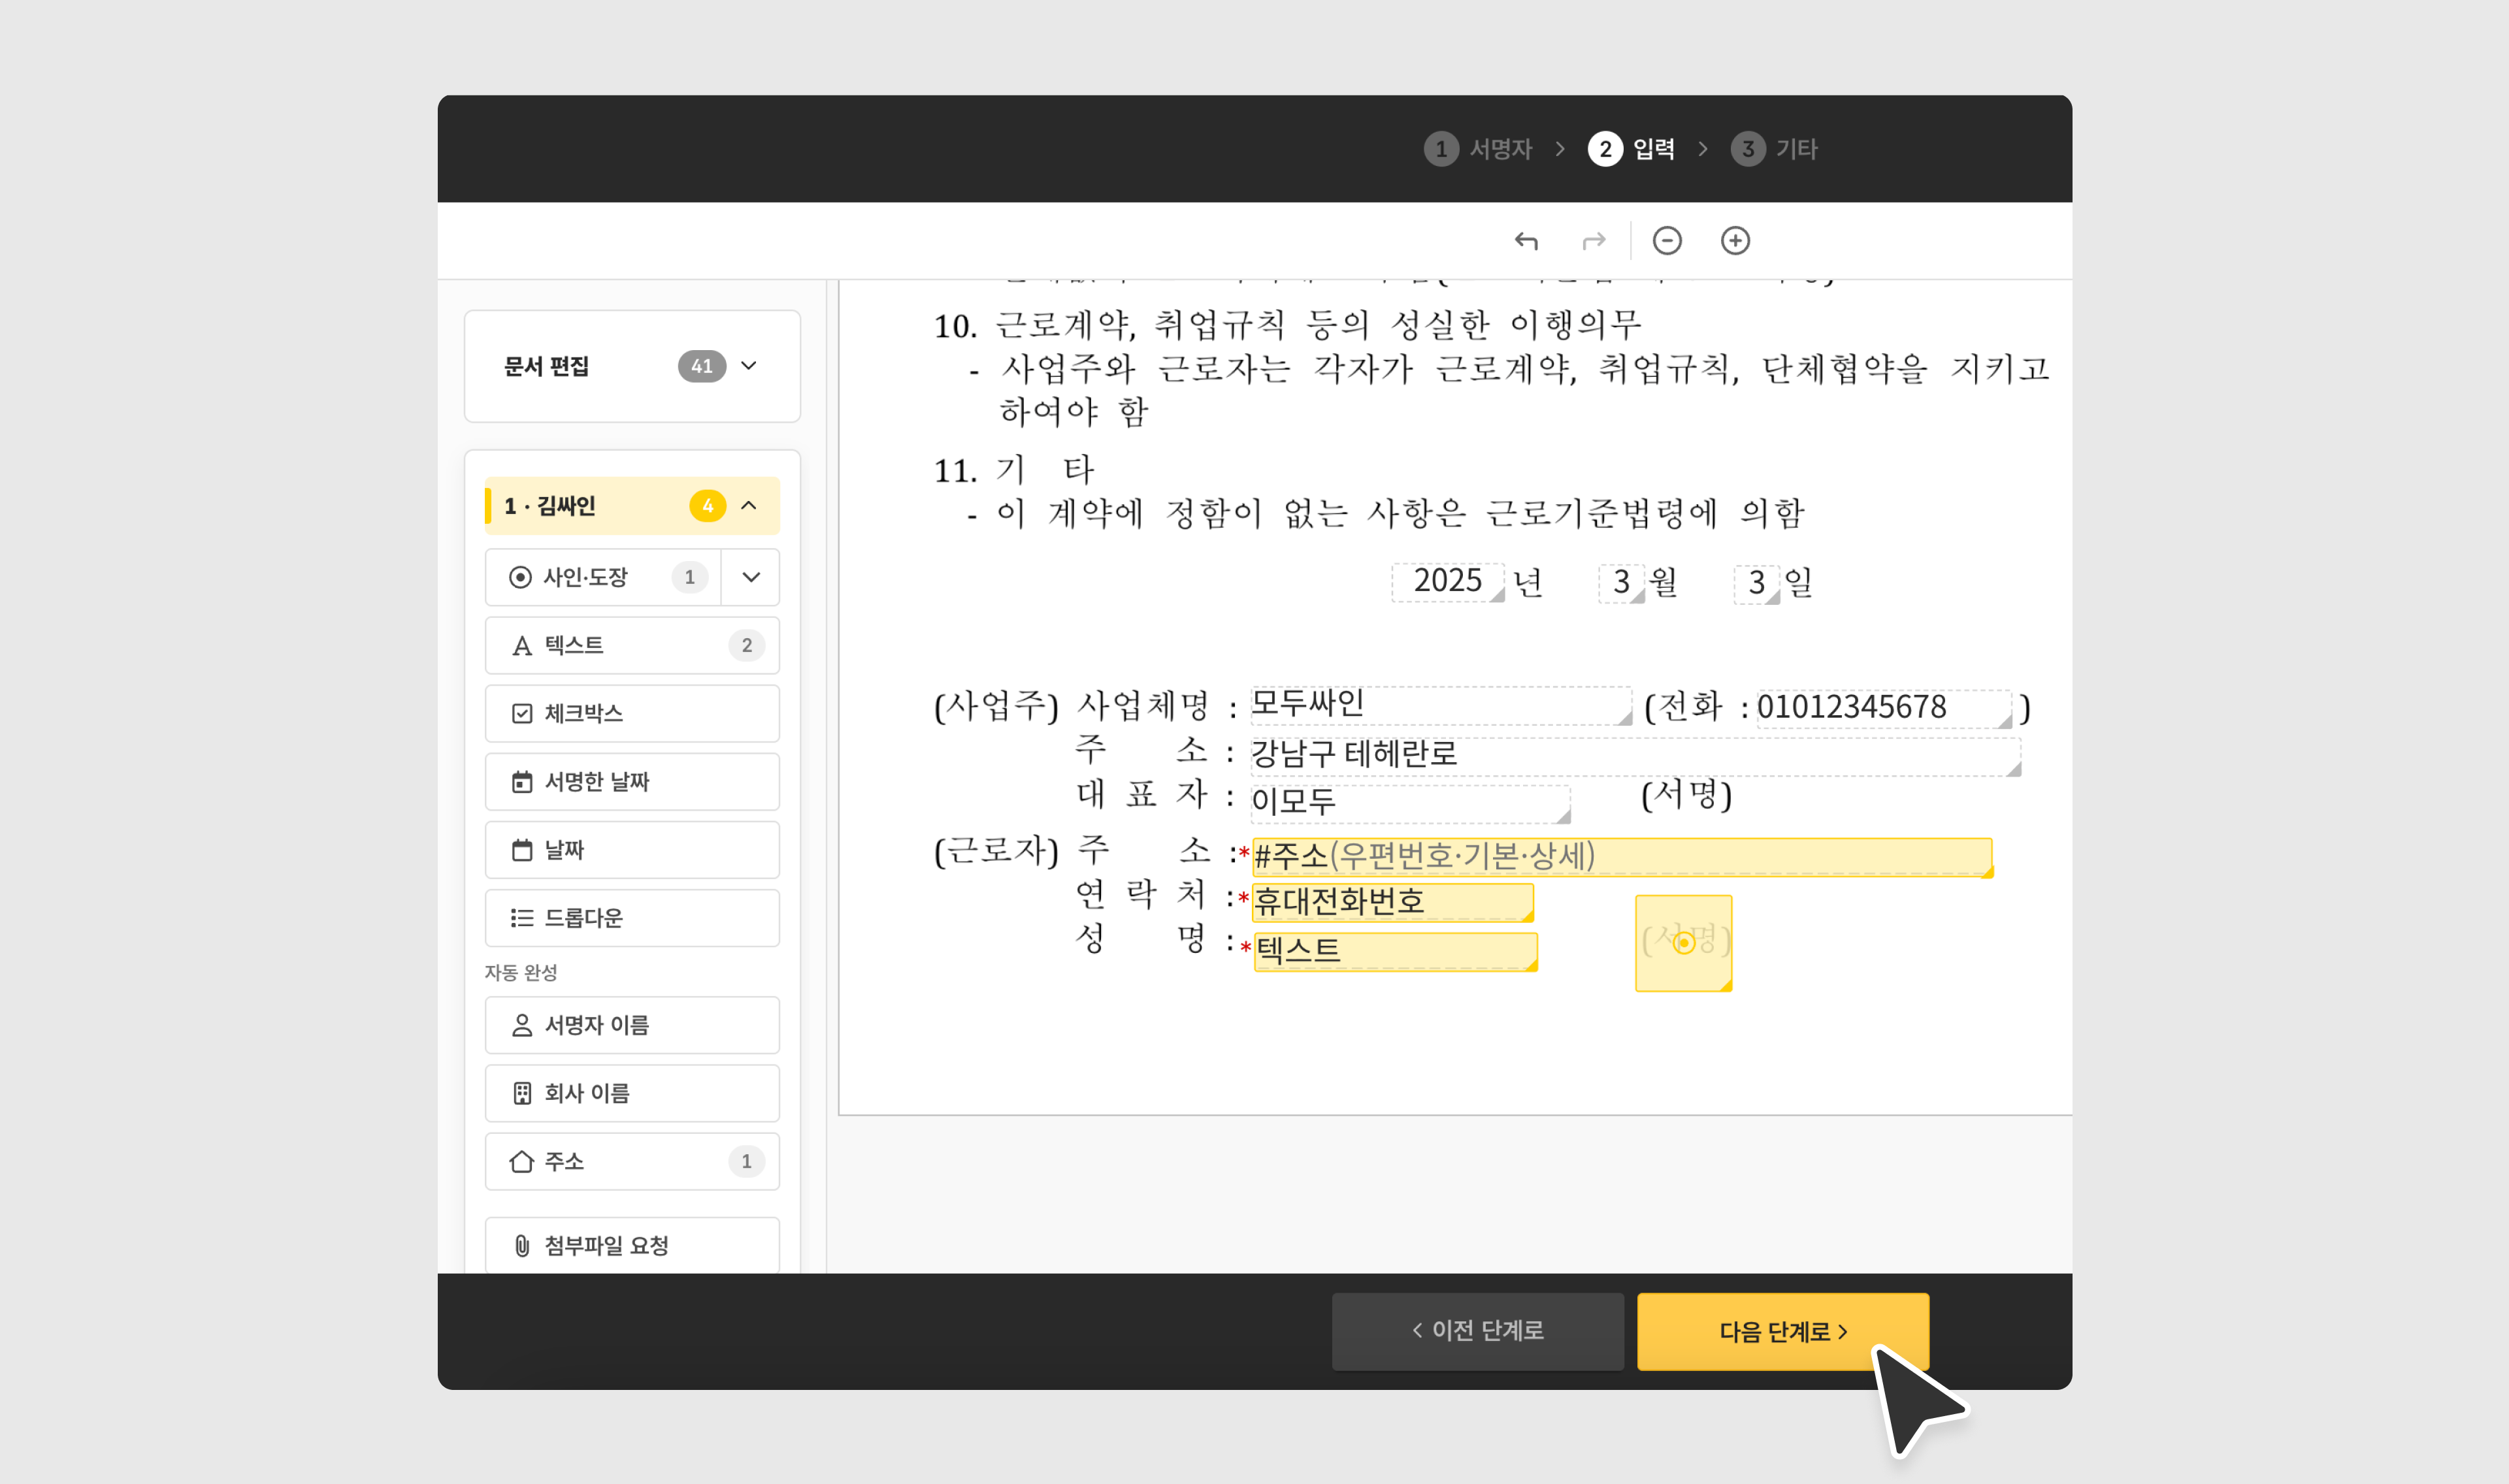2509x1484 pixels.
Task: Select step 2 입력
Action: pos(1632,149)
